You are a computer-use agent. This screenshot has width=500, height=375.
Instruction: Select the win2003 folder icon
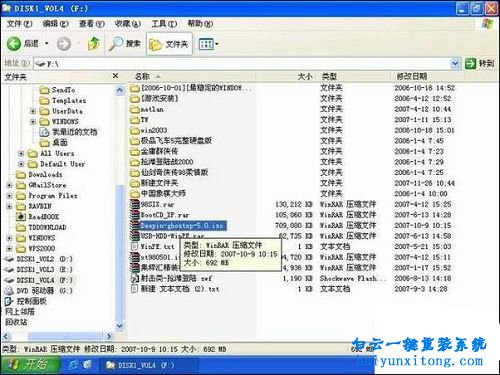[x=135, y=130]
